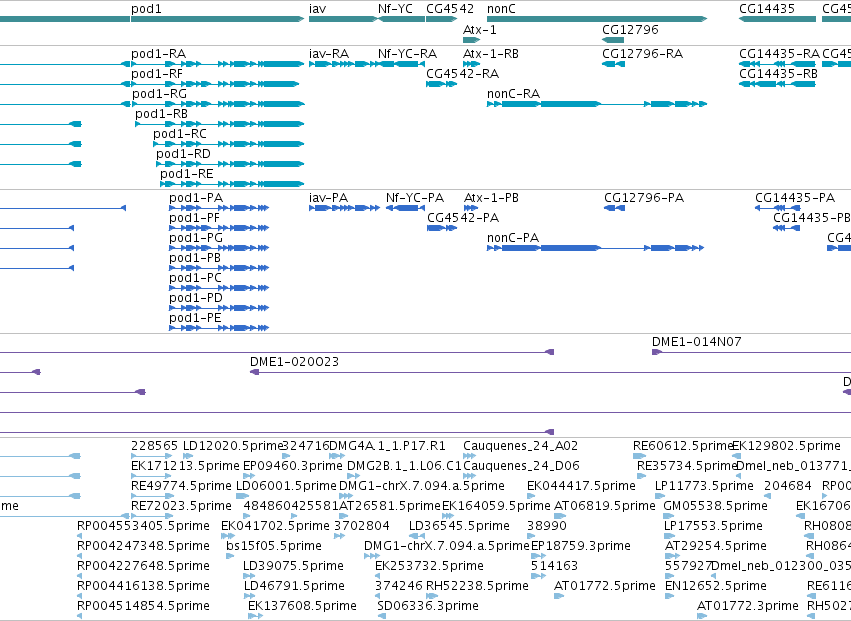Click BAC clone DME1-020O23 label
This screenshot has width=851, height=621.
[x=294, y=362]
